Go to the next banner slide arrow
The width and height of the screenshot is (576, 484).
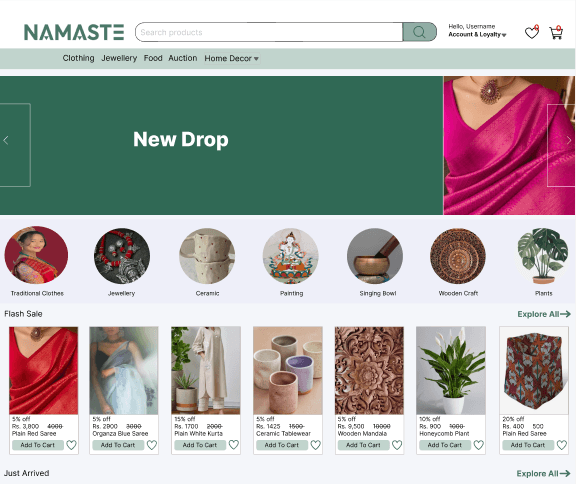pos(568,140)
